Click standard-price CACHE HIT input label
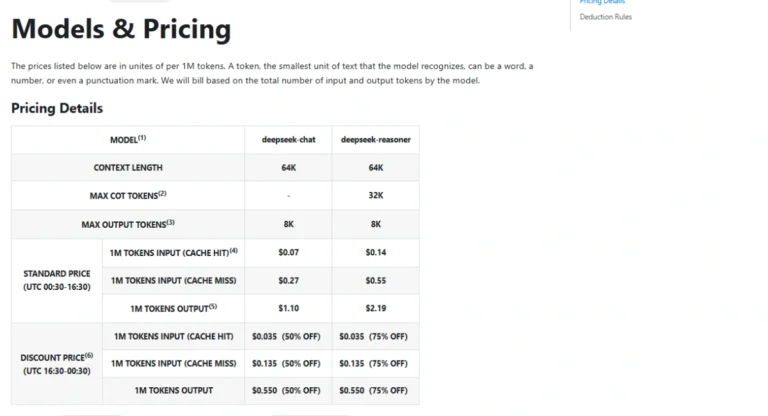 (x=173, y=253)
